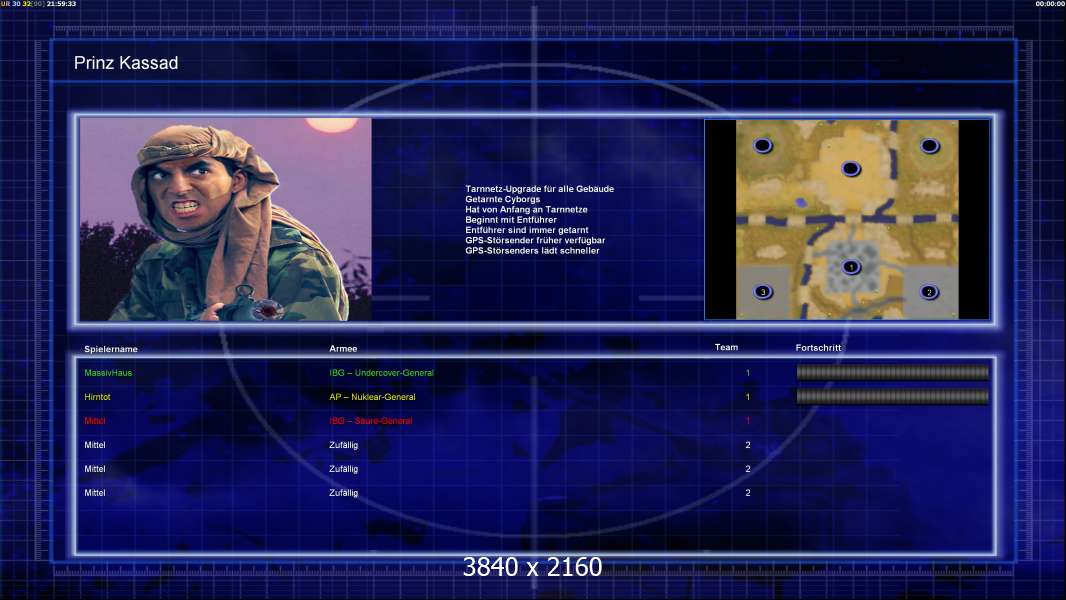
Task: Click 'GPS-Störsenders lädt schneller' line
Action: point(532,251)
